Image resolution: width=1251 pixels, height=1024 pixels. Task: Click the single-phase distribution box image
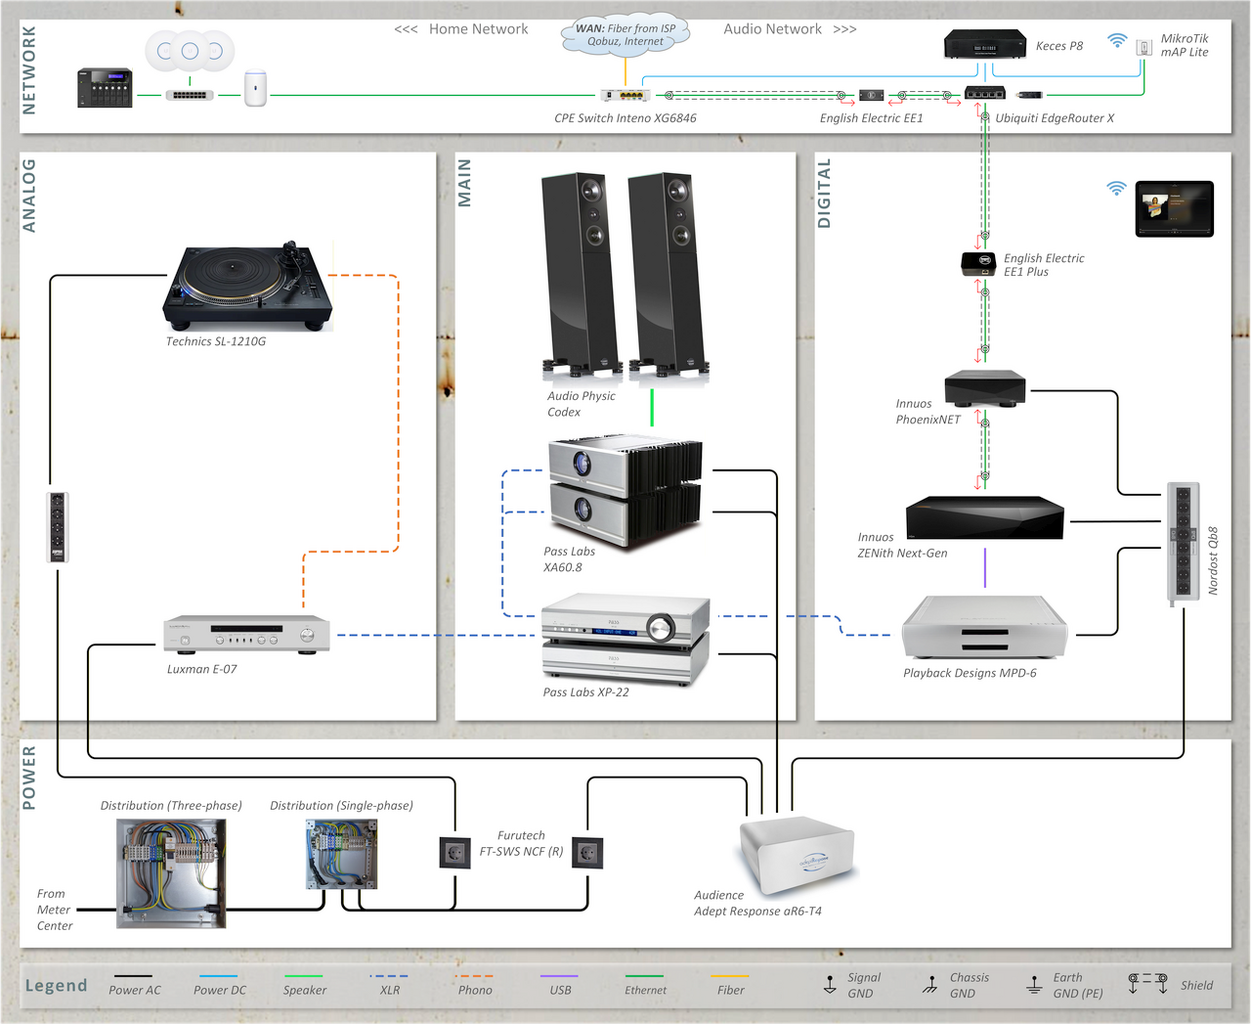pyautogui.click(x=342, y=854)
